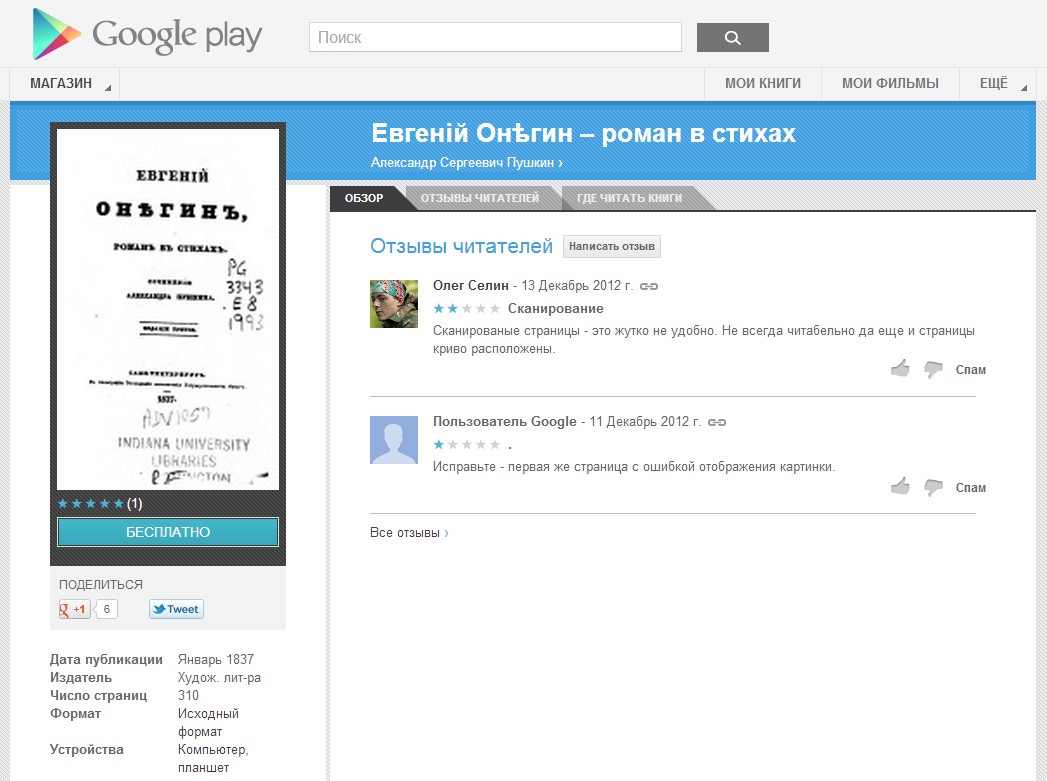The image size is (1047, 781).
Task: Click the Написать отзыв button
Action: tap(612, 246)
